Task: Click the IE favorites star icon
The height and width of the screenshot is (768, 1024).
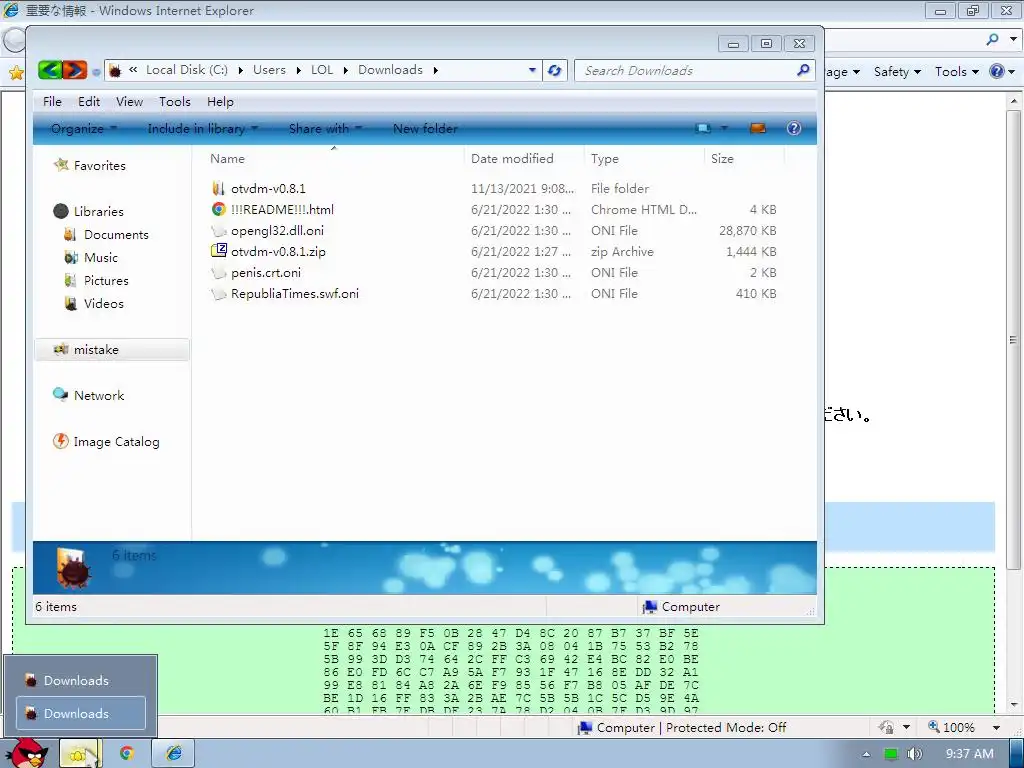Action: [x=16, y=72]
